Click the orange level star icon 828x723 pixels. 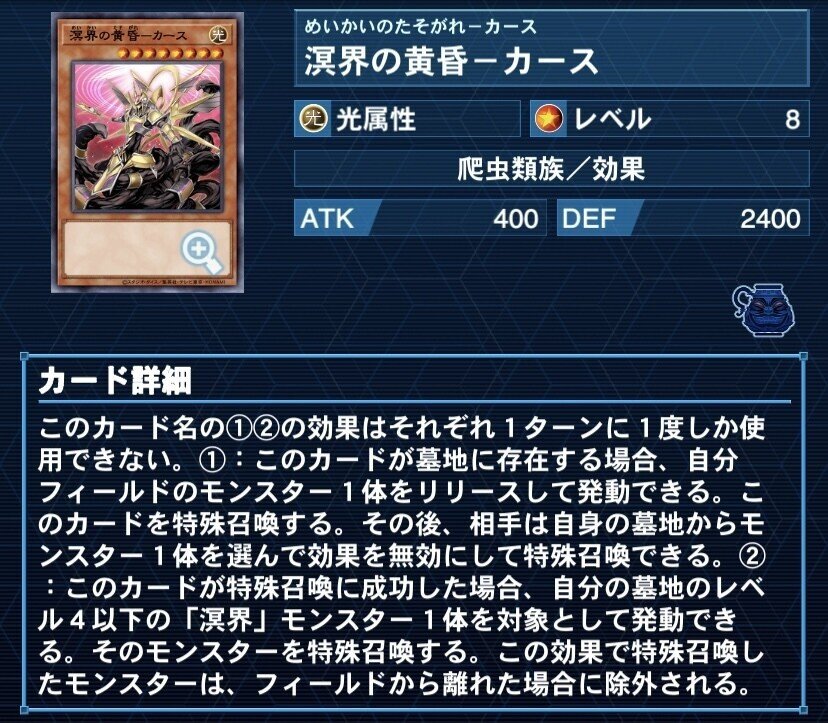click(x=549, y=119)
